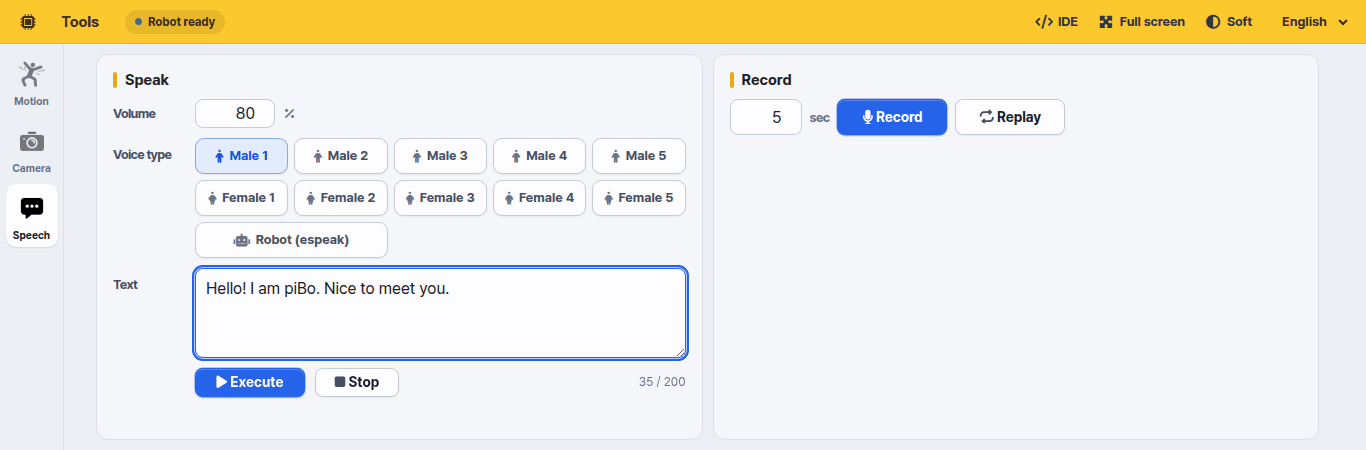Start recording with the Record button
The height and width of the screenshot is (450, 1366).
click(892, 117)
